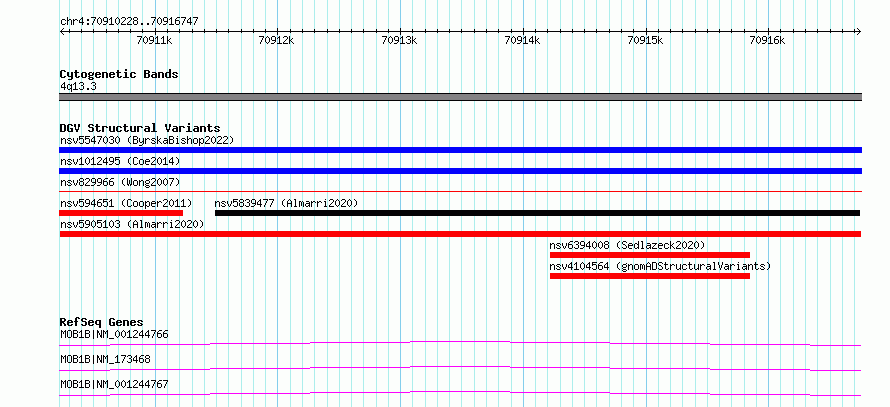Click the 70911k ruler tick label

click(x=155, y=41)
